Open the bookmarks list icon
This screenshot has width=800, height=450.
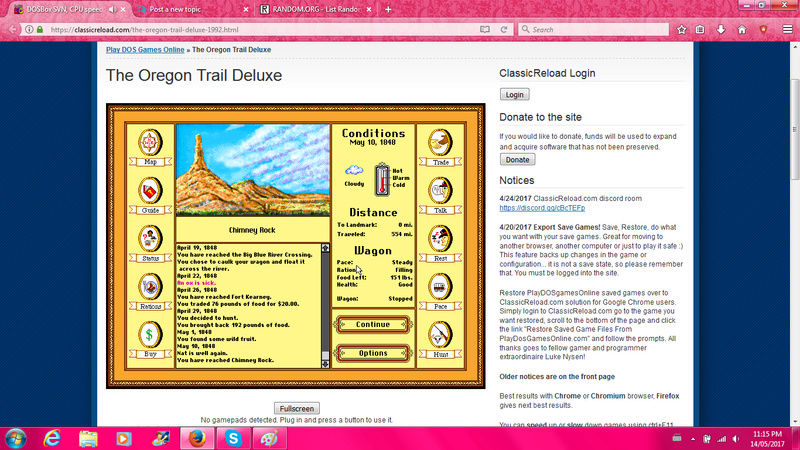coord(700,30)
